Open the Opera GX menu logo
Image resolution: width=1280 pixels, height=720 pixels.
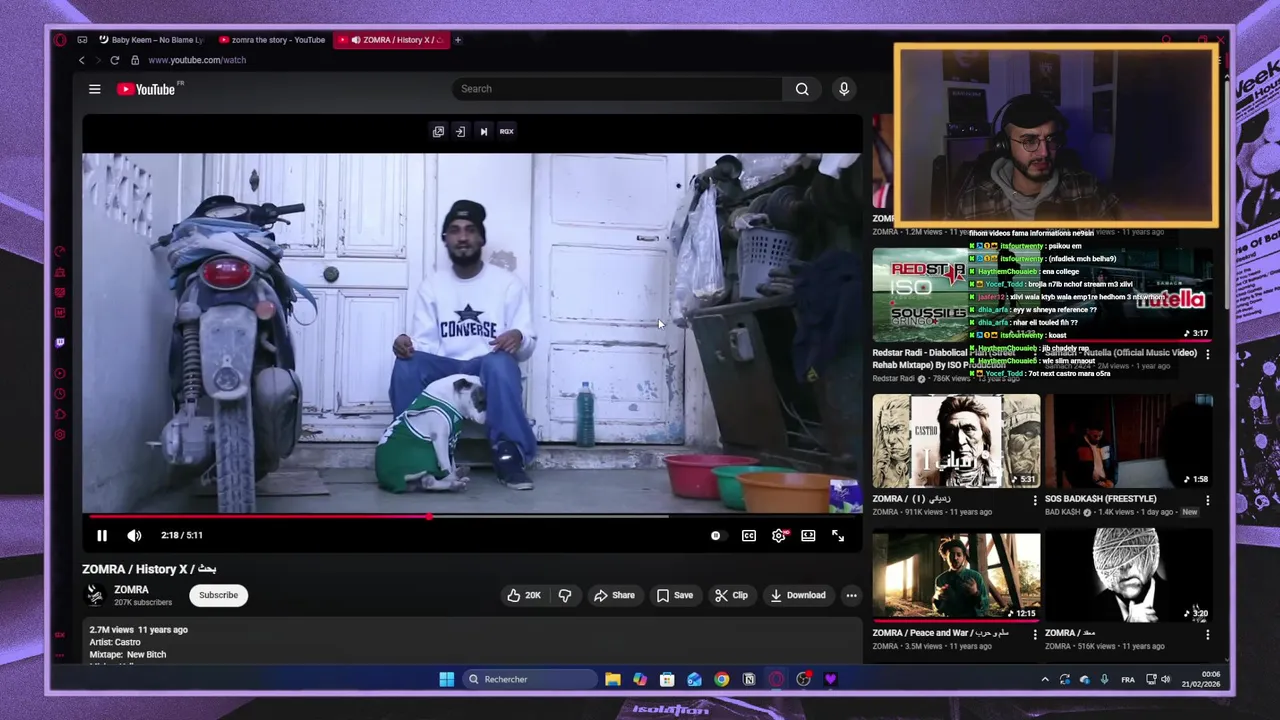[x=60, y=40]
